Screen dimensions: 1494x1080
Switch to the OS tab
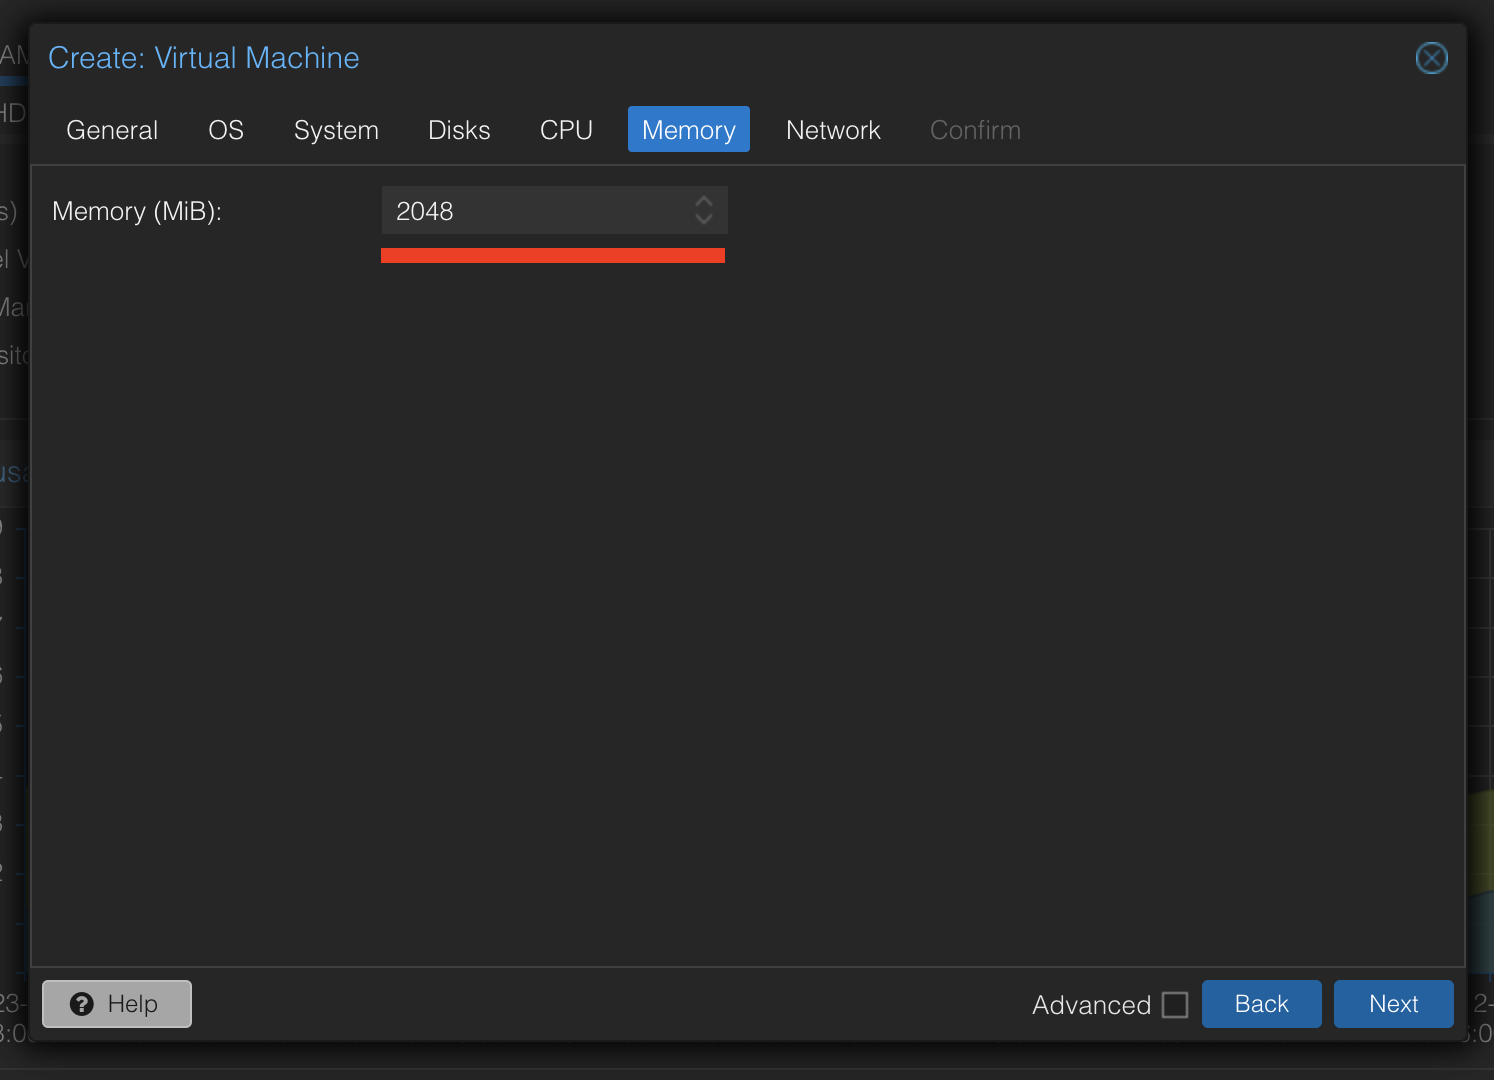click(226, 130)
